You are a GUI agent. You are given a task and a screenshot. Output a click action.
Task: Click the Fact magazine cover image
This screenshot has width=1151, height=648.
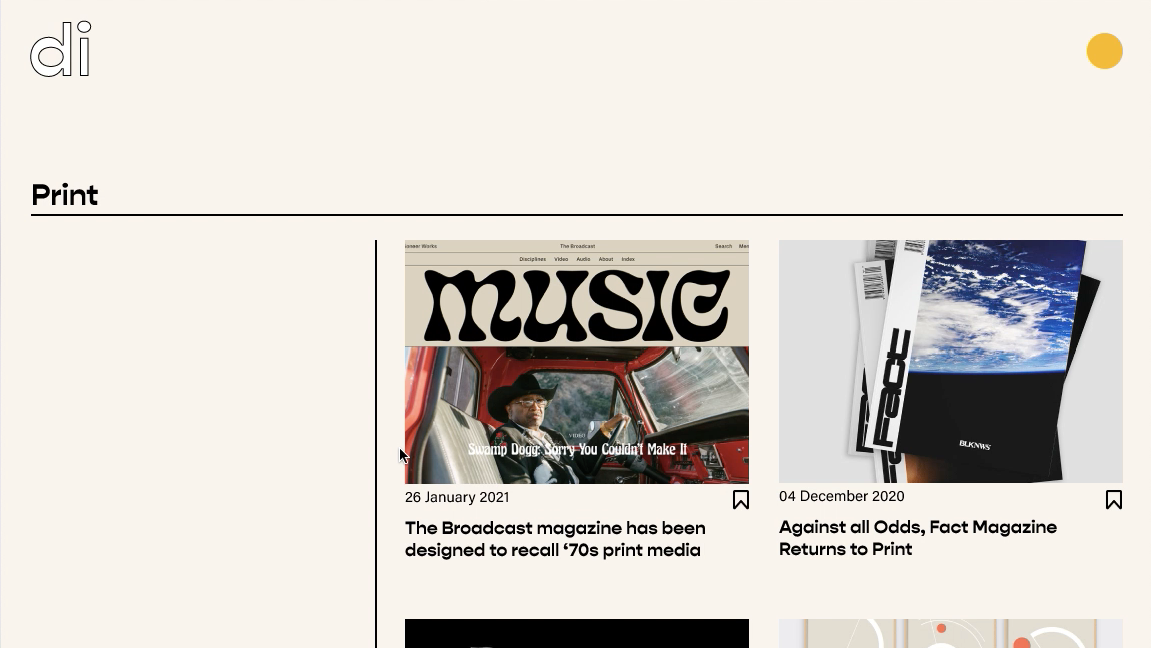pos(951,361)
